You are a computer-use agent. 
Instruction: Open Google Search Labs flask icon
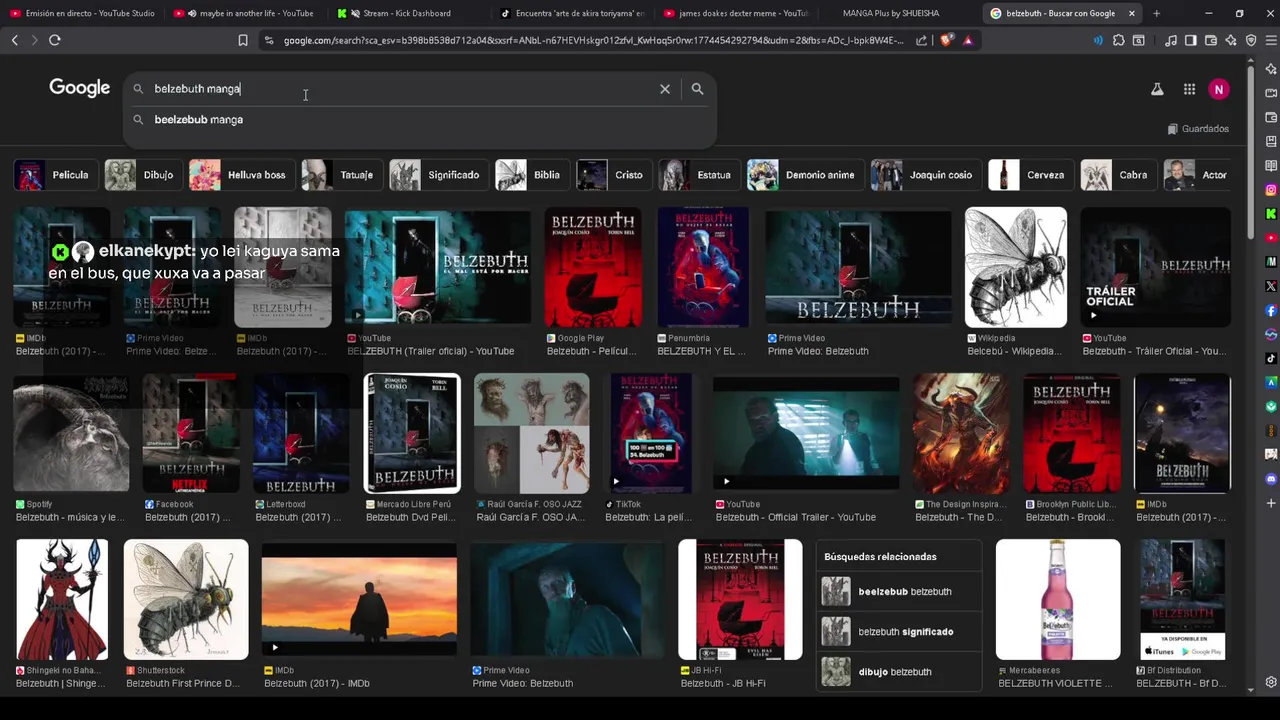(x=1157, y=89)
